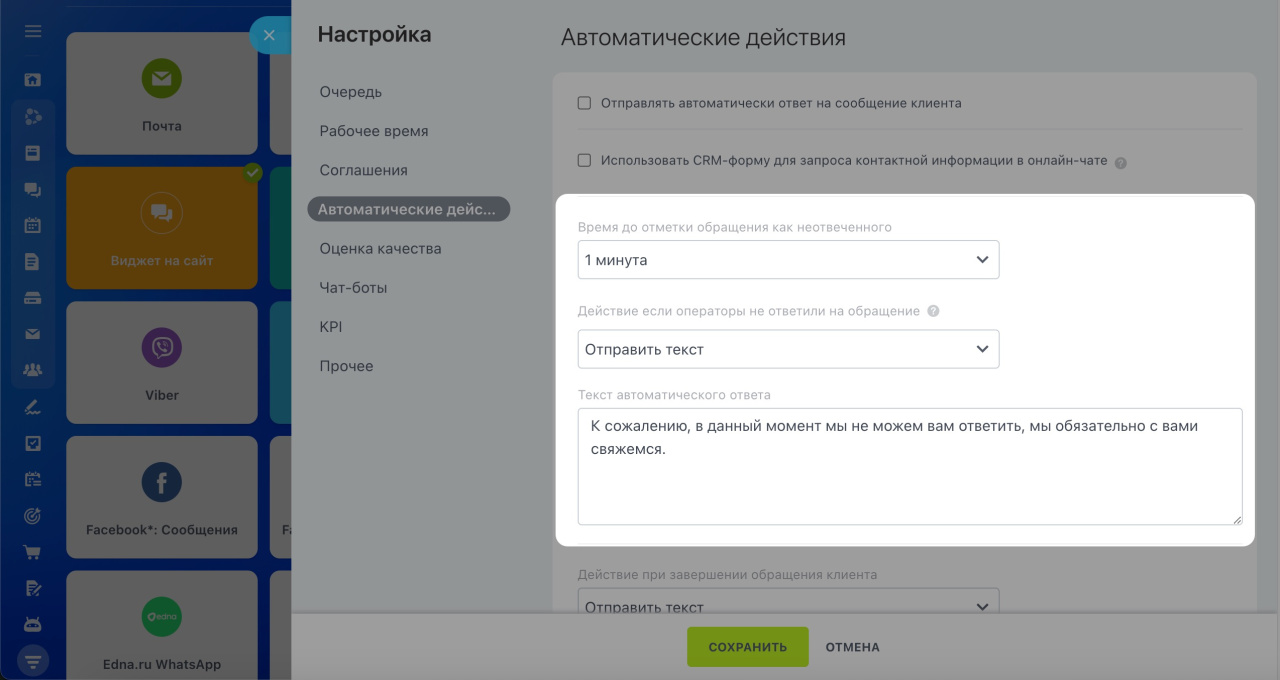This screenshot has width=1280, height=680.
Task: Open the chat bubbles sidebar icon
Action: pyautogui.click(x=33, y=189)
